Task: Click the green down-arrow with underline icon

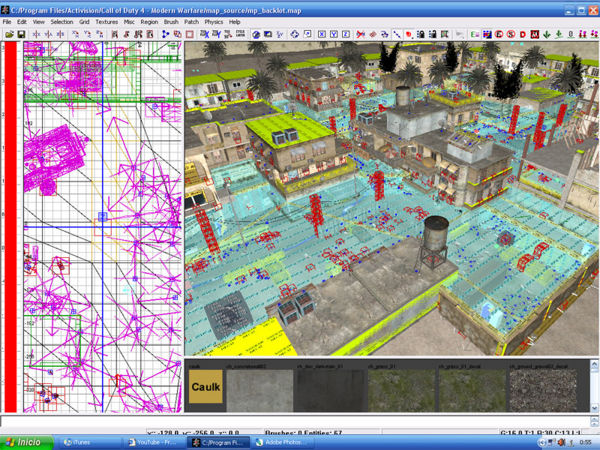Action: tap(559, 34)
